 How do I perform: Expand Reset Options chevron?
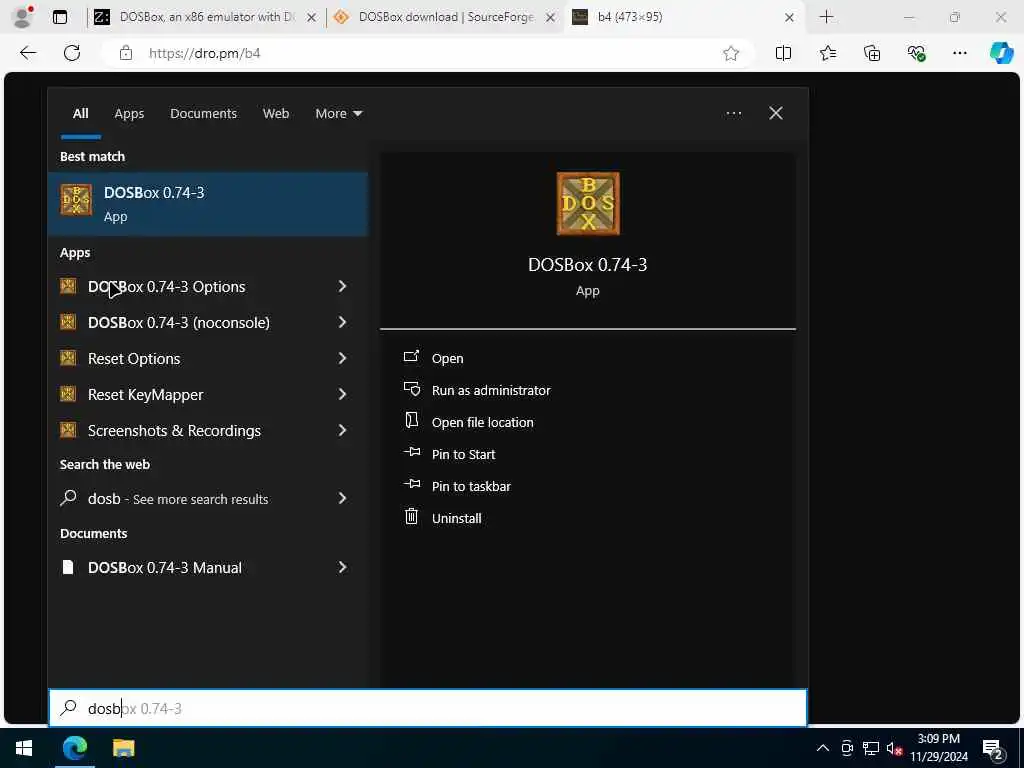tap(342, 358)
